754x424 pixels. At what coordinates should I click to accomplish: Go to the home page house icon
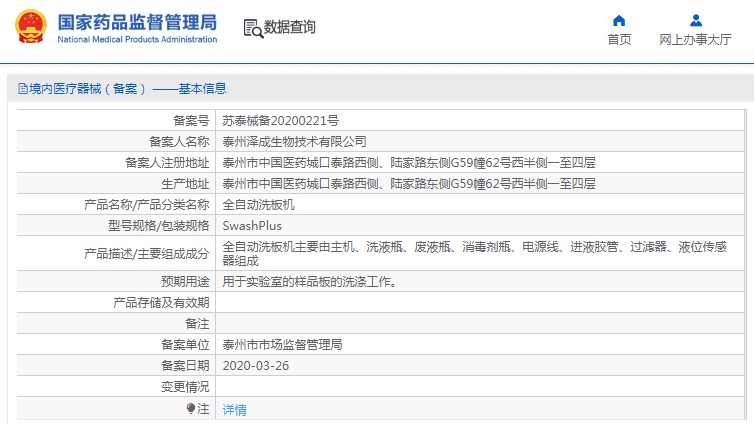pos(619,21)
